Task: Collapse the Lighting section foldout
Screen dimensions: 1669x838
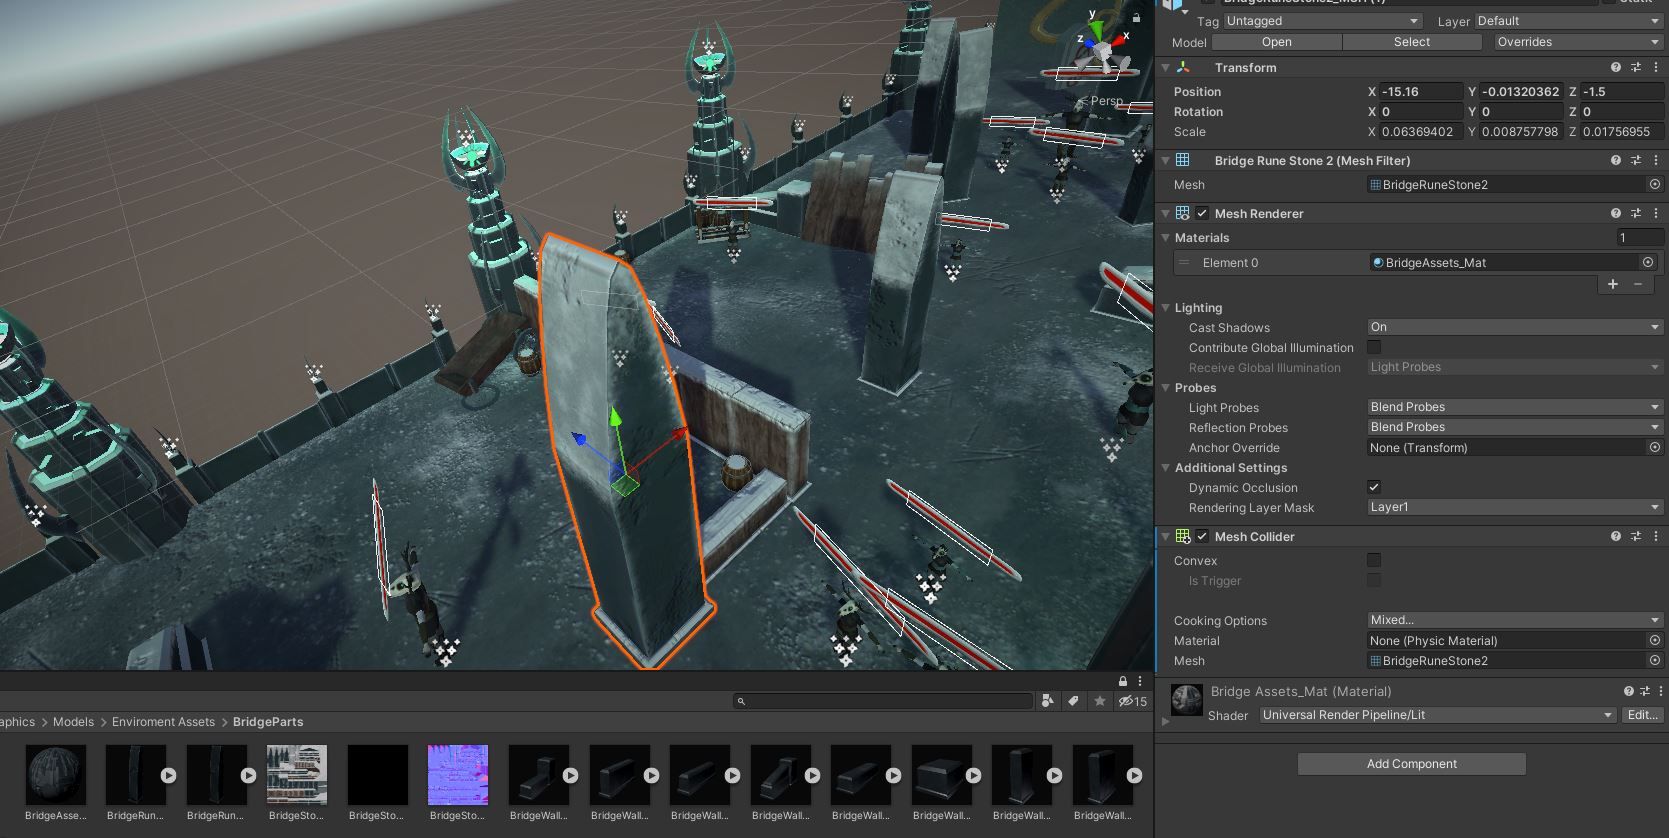Action: pos(1166,308)
